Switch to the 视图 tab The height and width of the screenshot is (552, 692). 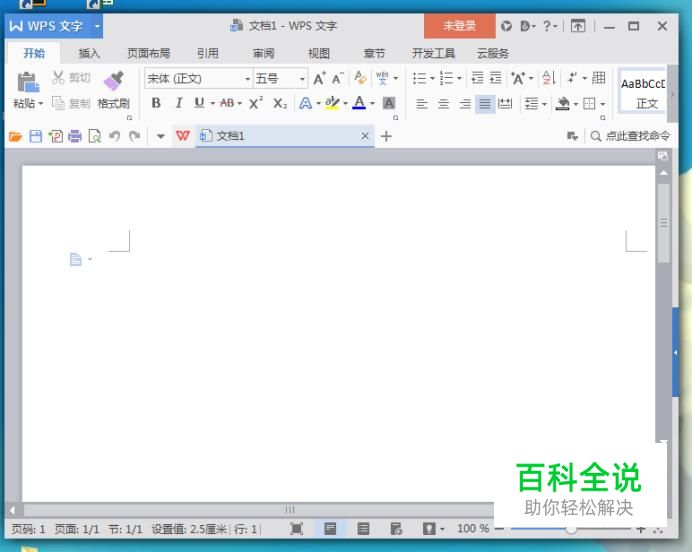pyautogui.click(x=319, y=53)
